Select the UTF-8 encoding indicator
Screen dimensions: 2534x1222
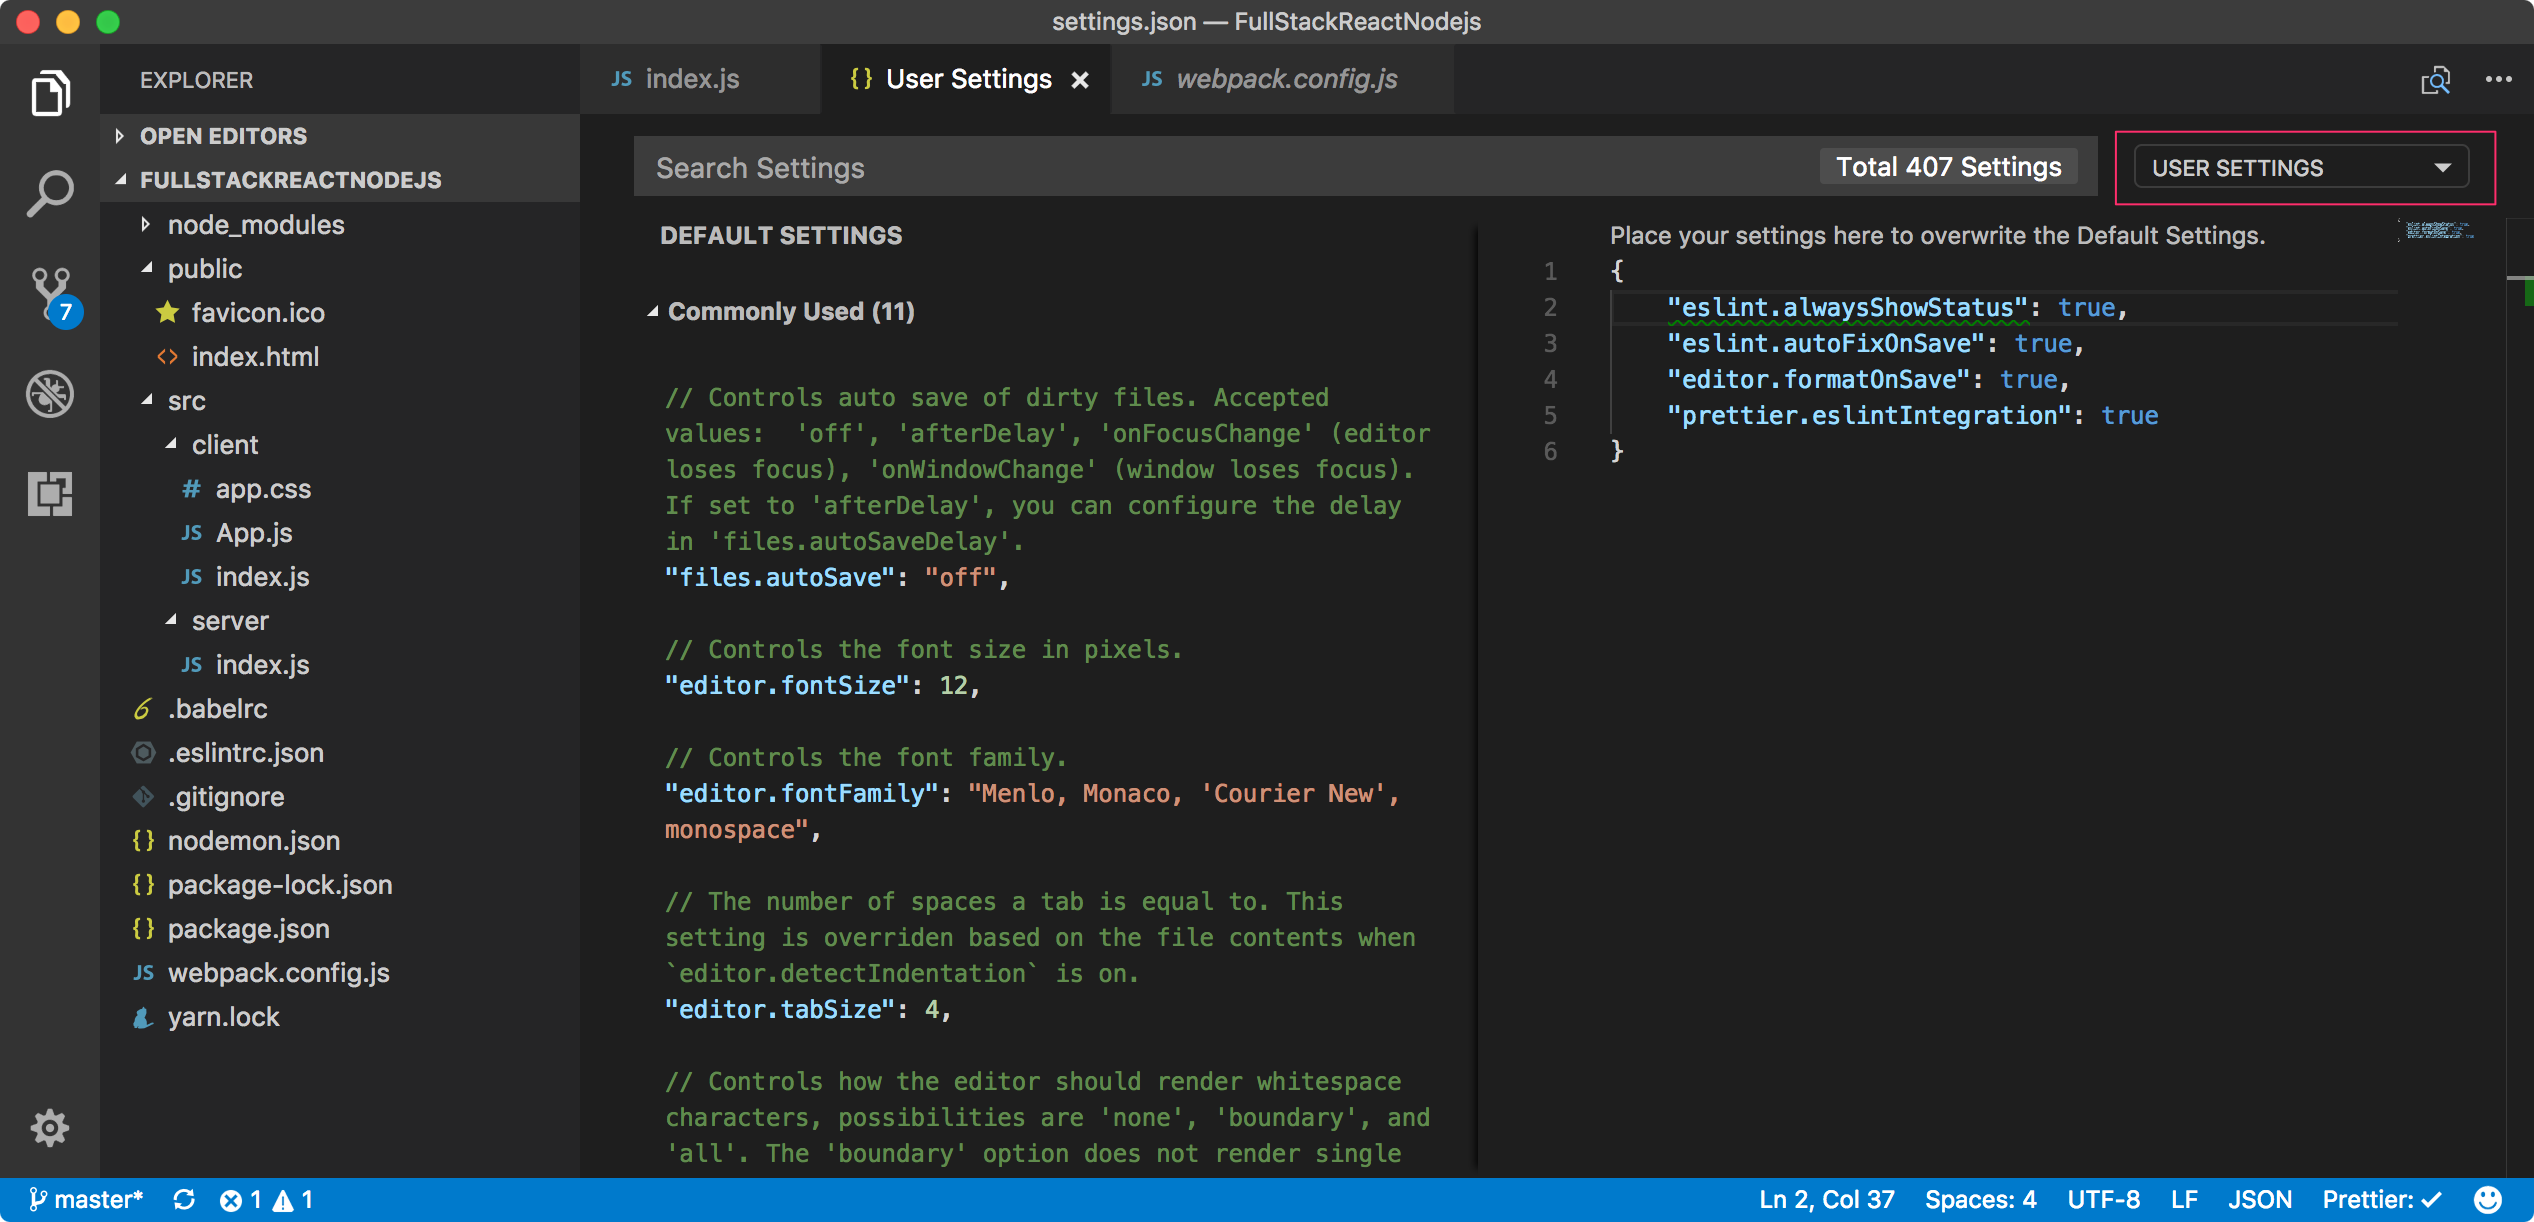tap(2103, 1199)
